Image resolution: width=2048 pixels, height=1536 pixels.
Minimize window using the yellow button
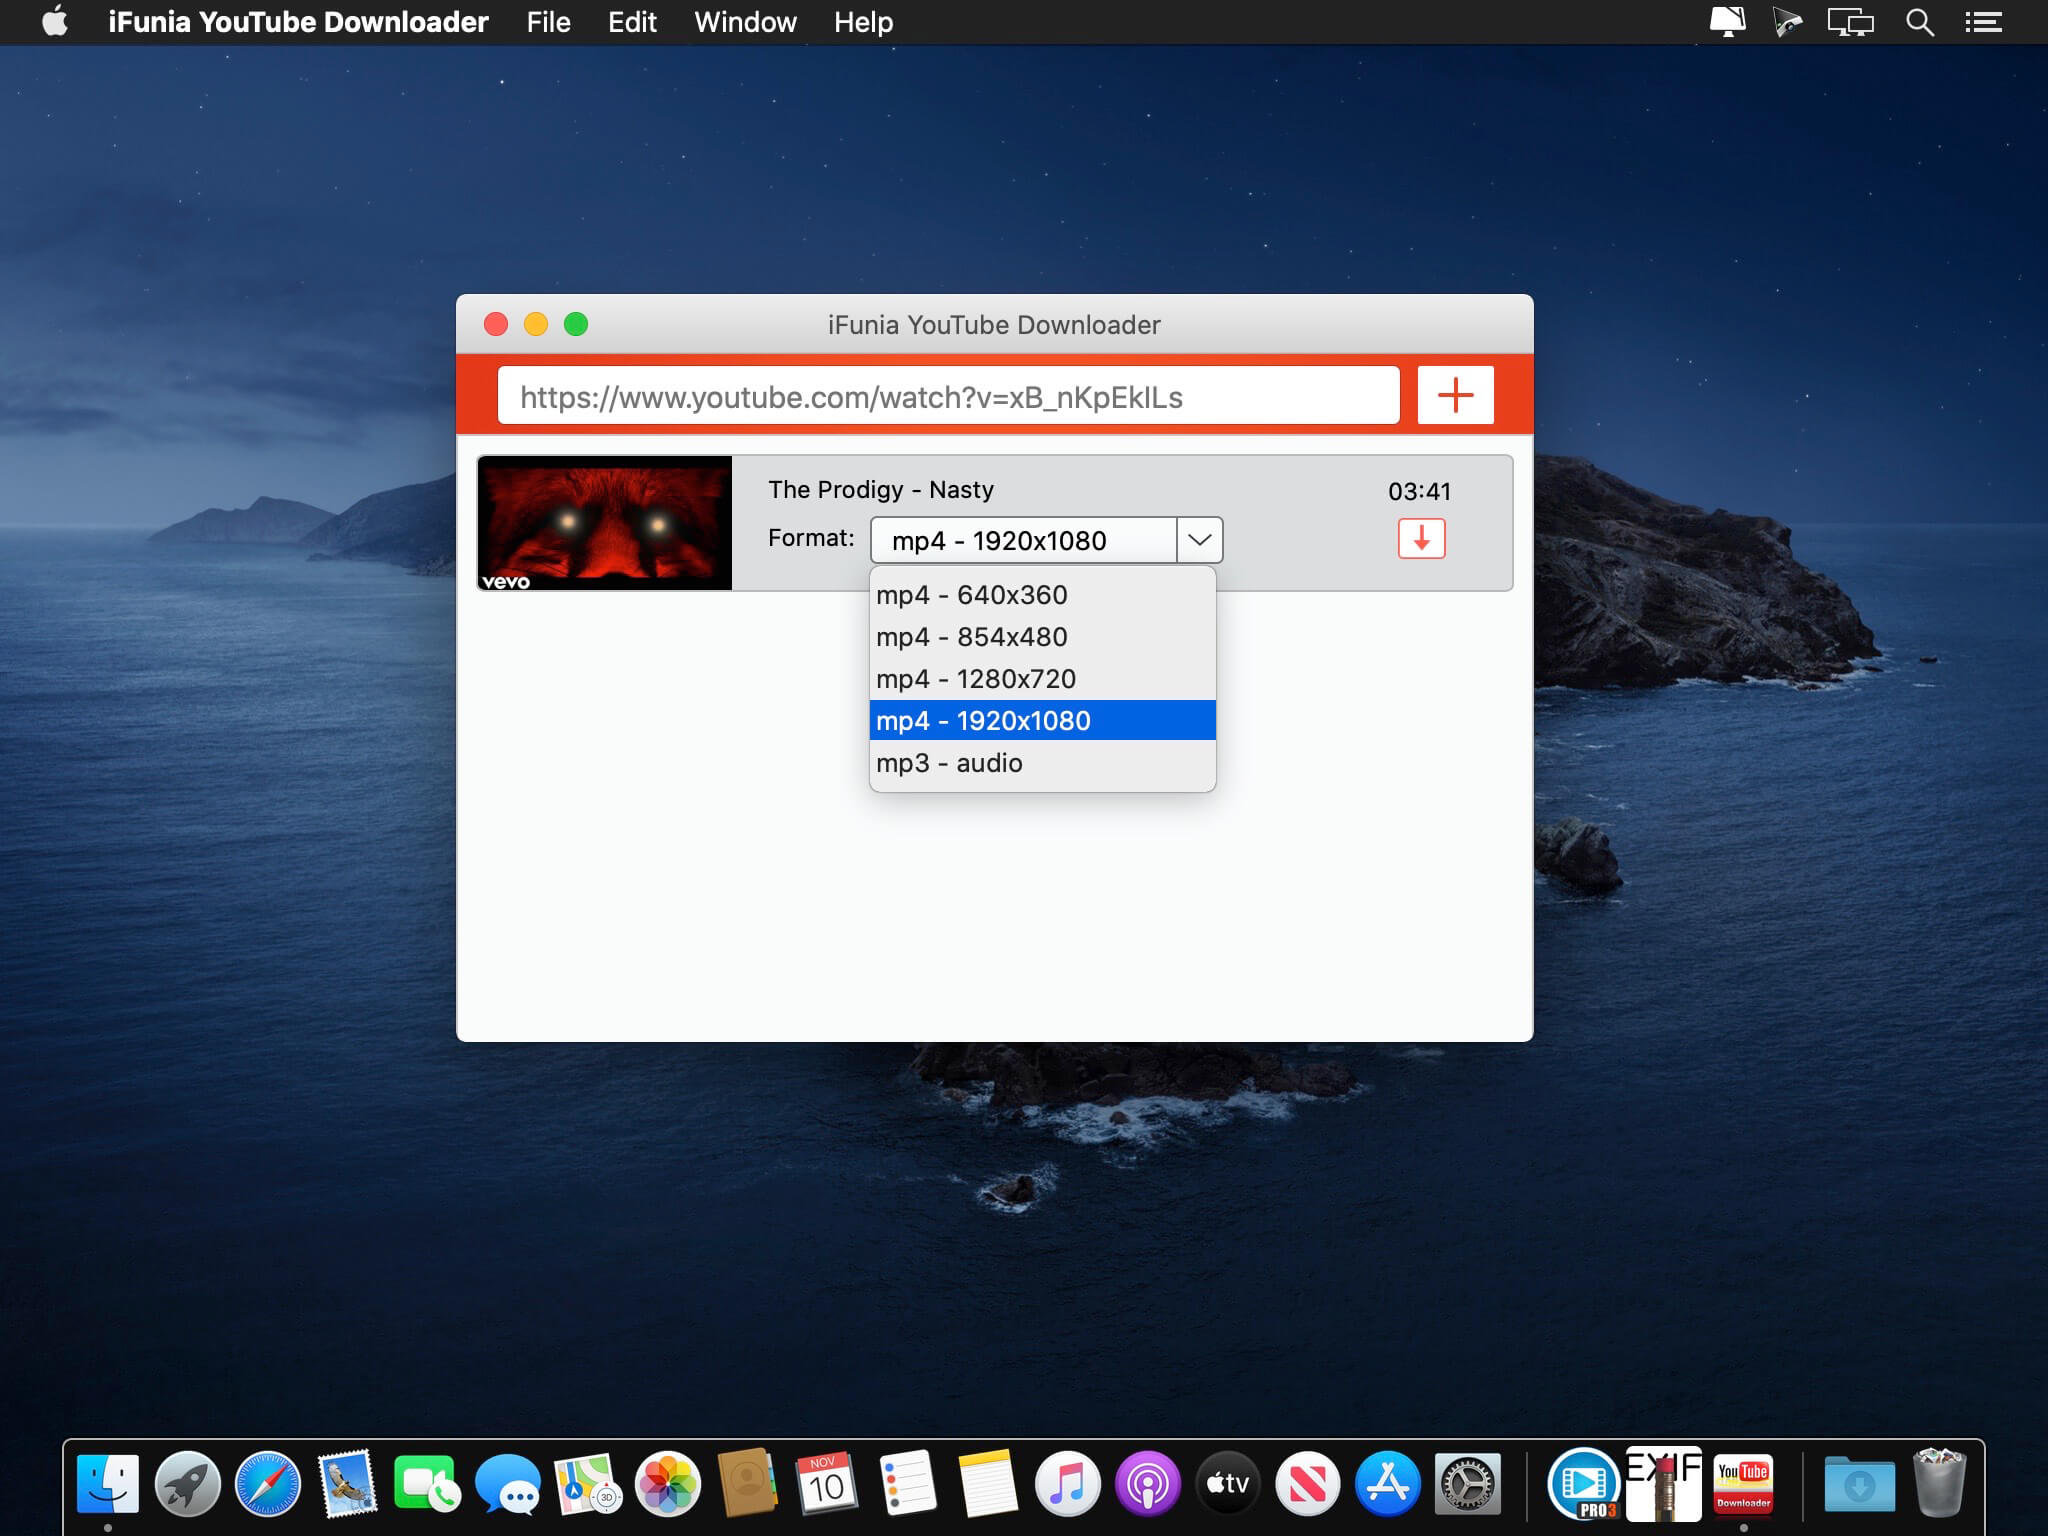(536, 324)
